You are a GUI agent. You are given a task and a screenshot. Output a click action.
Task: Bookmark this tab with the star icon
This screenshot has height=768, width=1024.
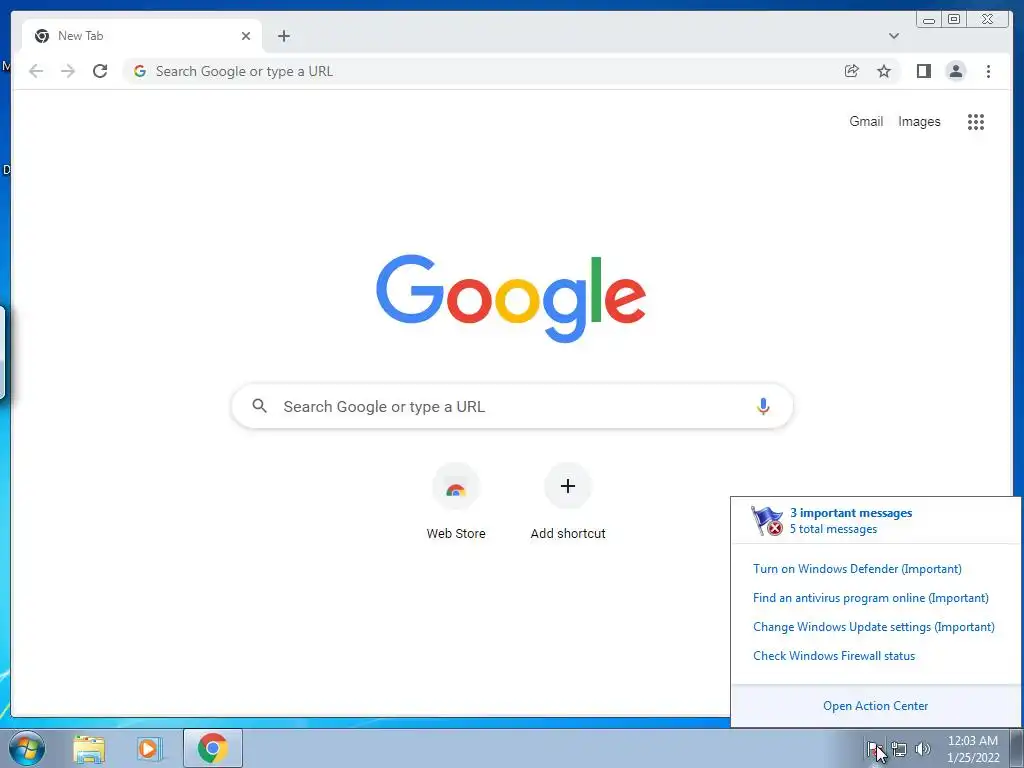[884, 71]
